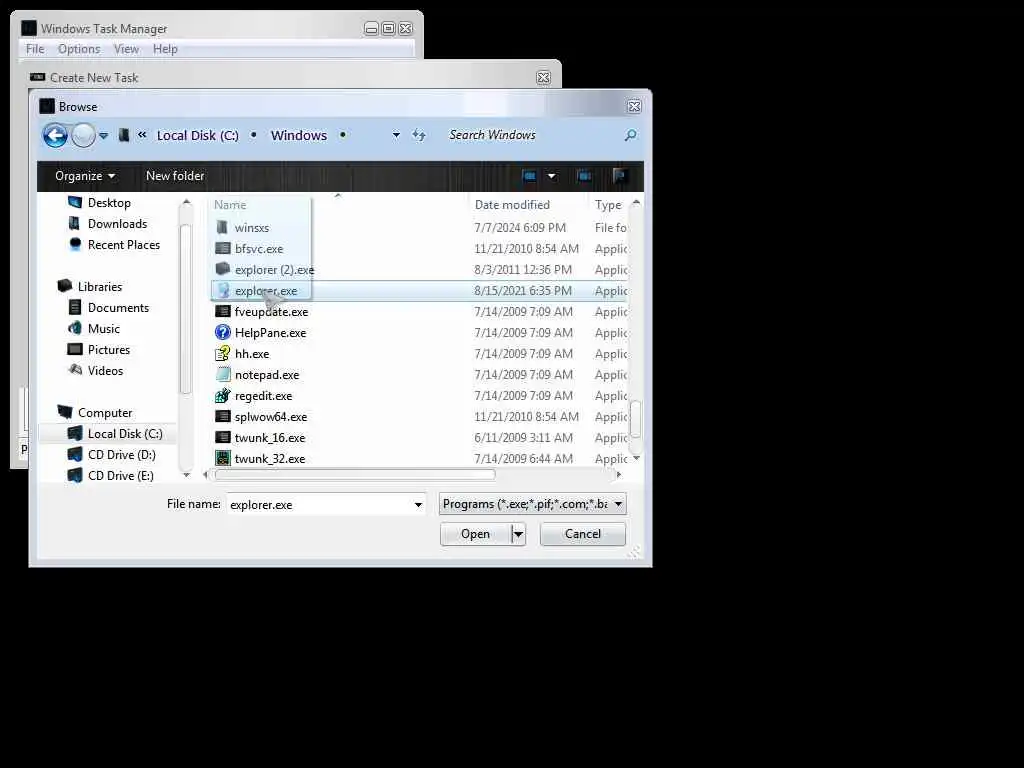Create a New folder
The height and width of the screenshot is (768, 1024).
175,176
